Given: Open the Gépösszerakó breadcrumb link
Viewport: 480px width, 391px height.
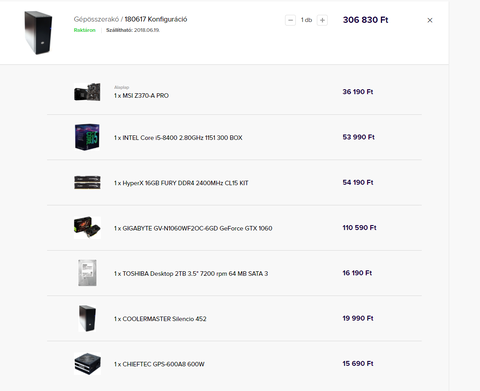Looking at the screenshot, I should tap(96, 19).
